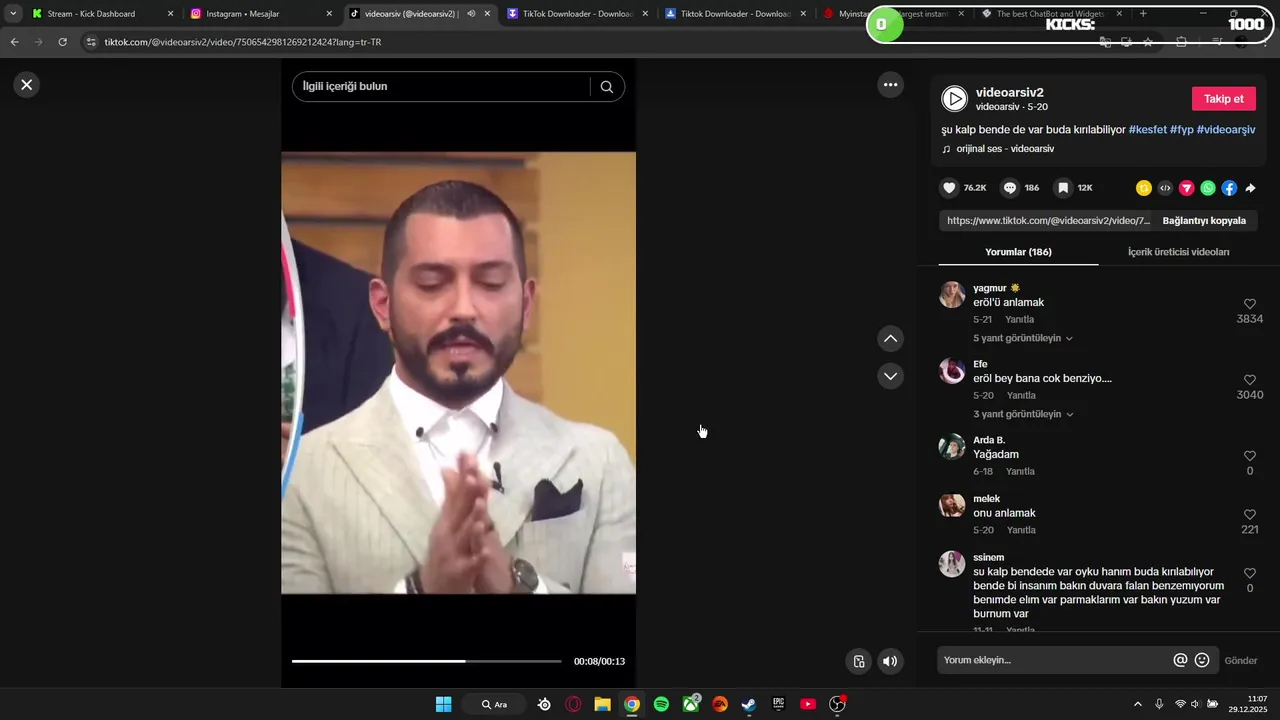The height and width of the screenshot is (720, 1280).
Task: Open Chrome tab search dropdown arrow
Action: 13,14
